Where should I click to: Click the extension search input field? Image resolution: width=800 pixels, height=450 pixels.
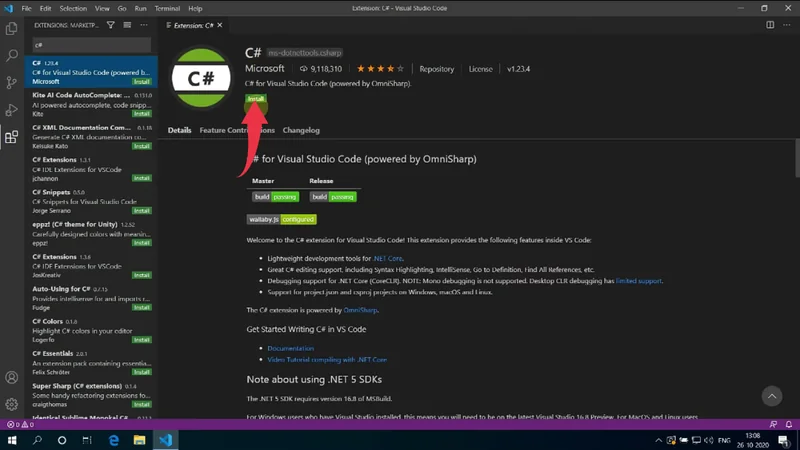(90, 45)
